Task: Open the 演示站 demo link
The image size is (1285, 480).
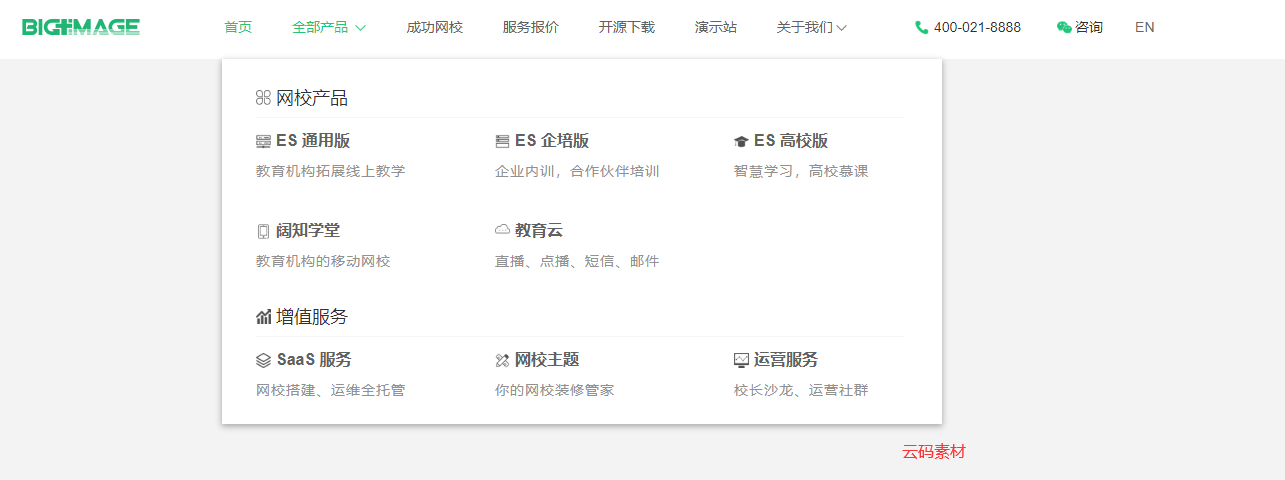Action: tap(715, 28)
